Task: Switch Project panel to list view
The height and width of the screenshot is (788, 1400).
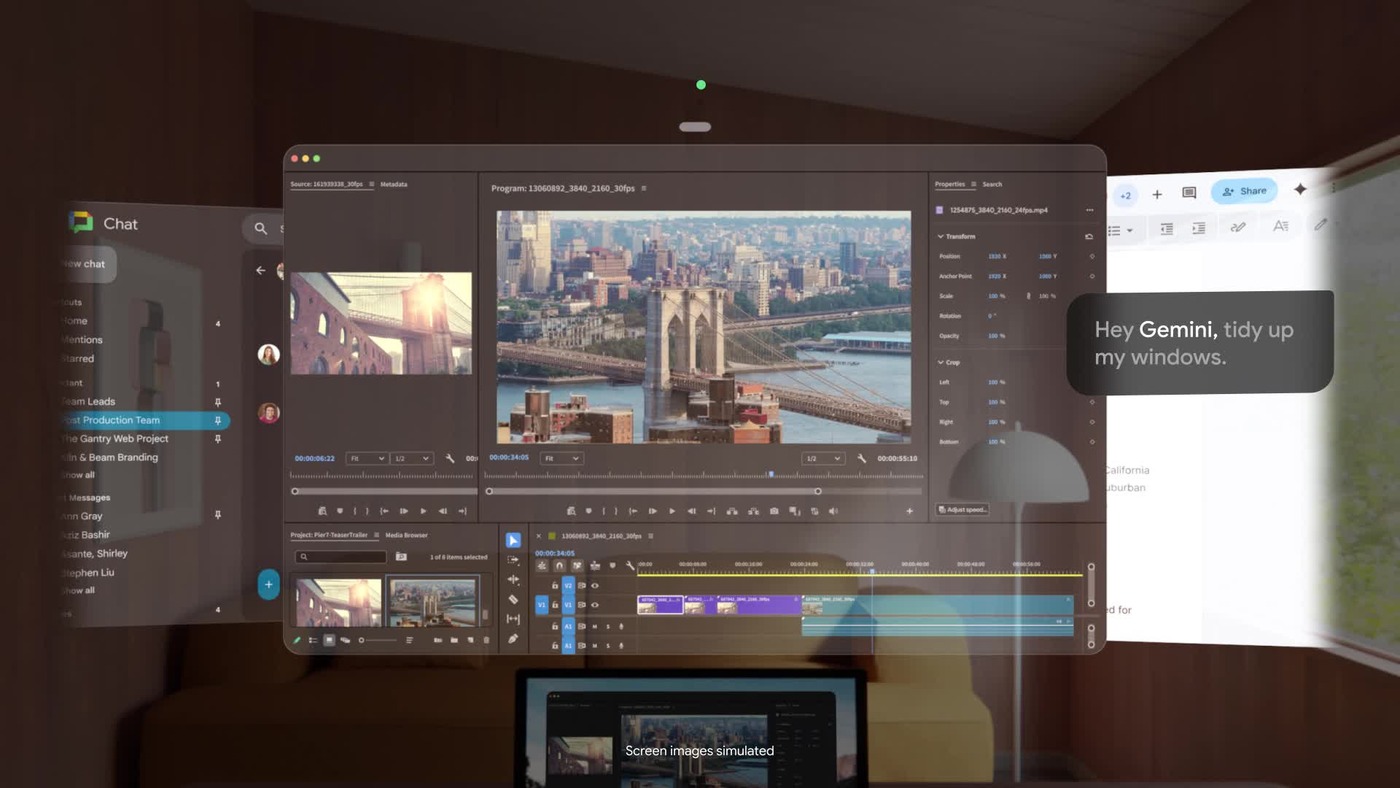Action: point(313,640)
